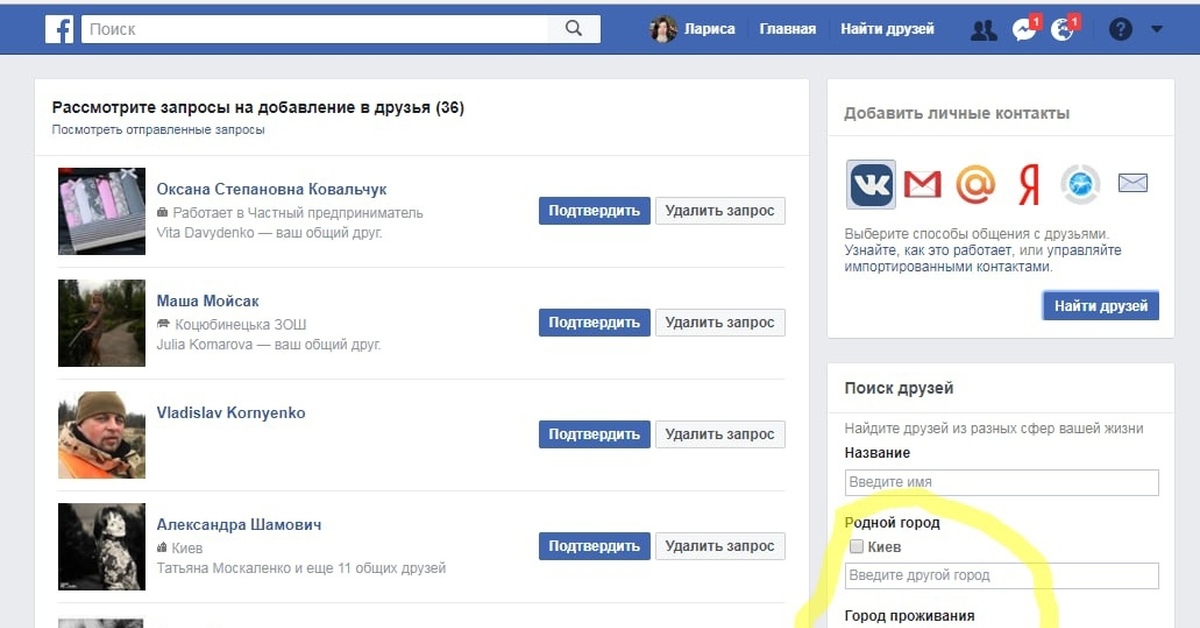Go to Главная in top navigation
Screen dimensions: 1200x628
coord(787,29)
